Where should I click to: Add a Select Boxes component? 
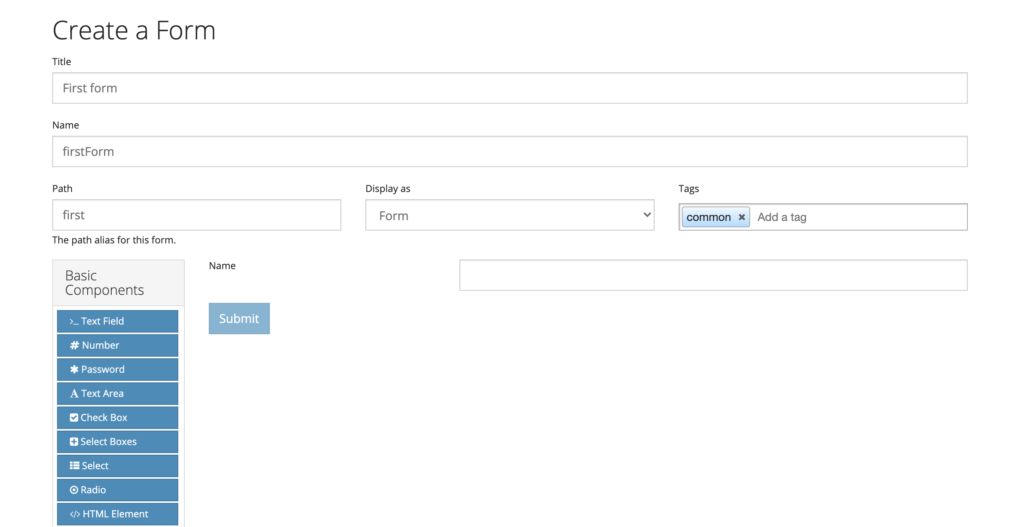pyautogui.click(x=118, y=442)
